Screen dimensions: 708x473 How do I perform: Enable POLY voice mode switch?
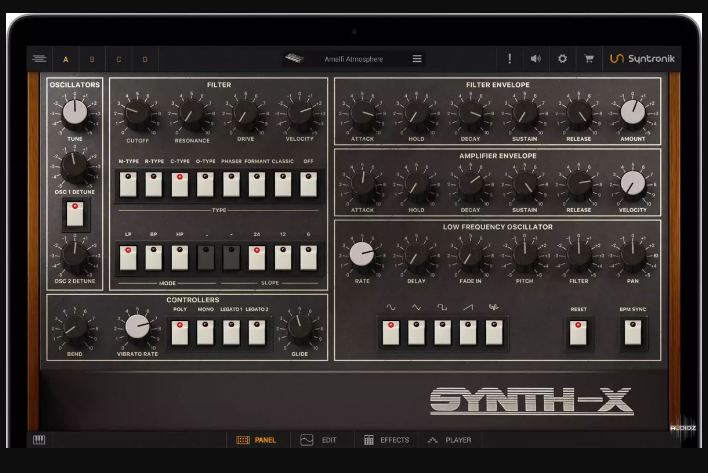[x=180, y=333]
